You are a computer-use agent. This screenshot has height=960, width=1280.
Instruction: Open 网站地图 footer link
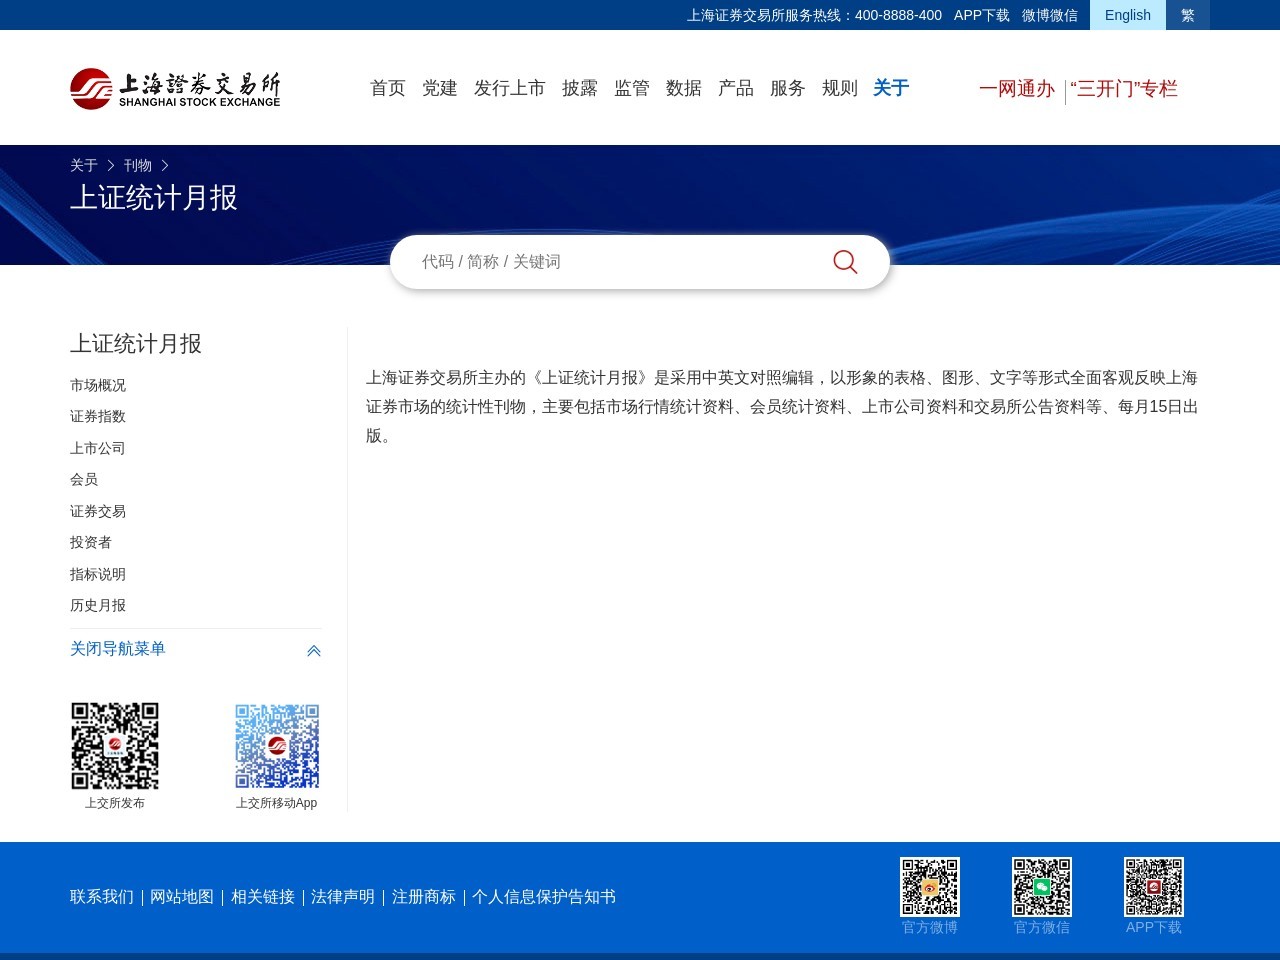coord(182,897)
